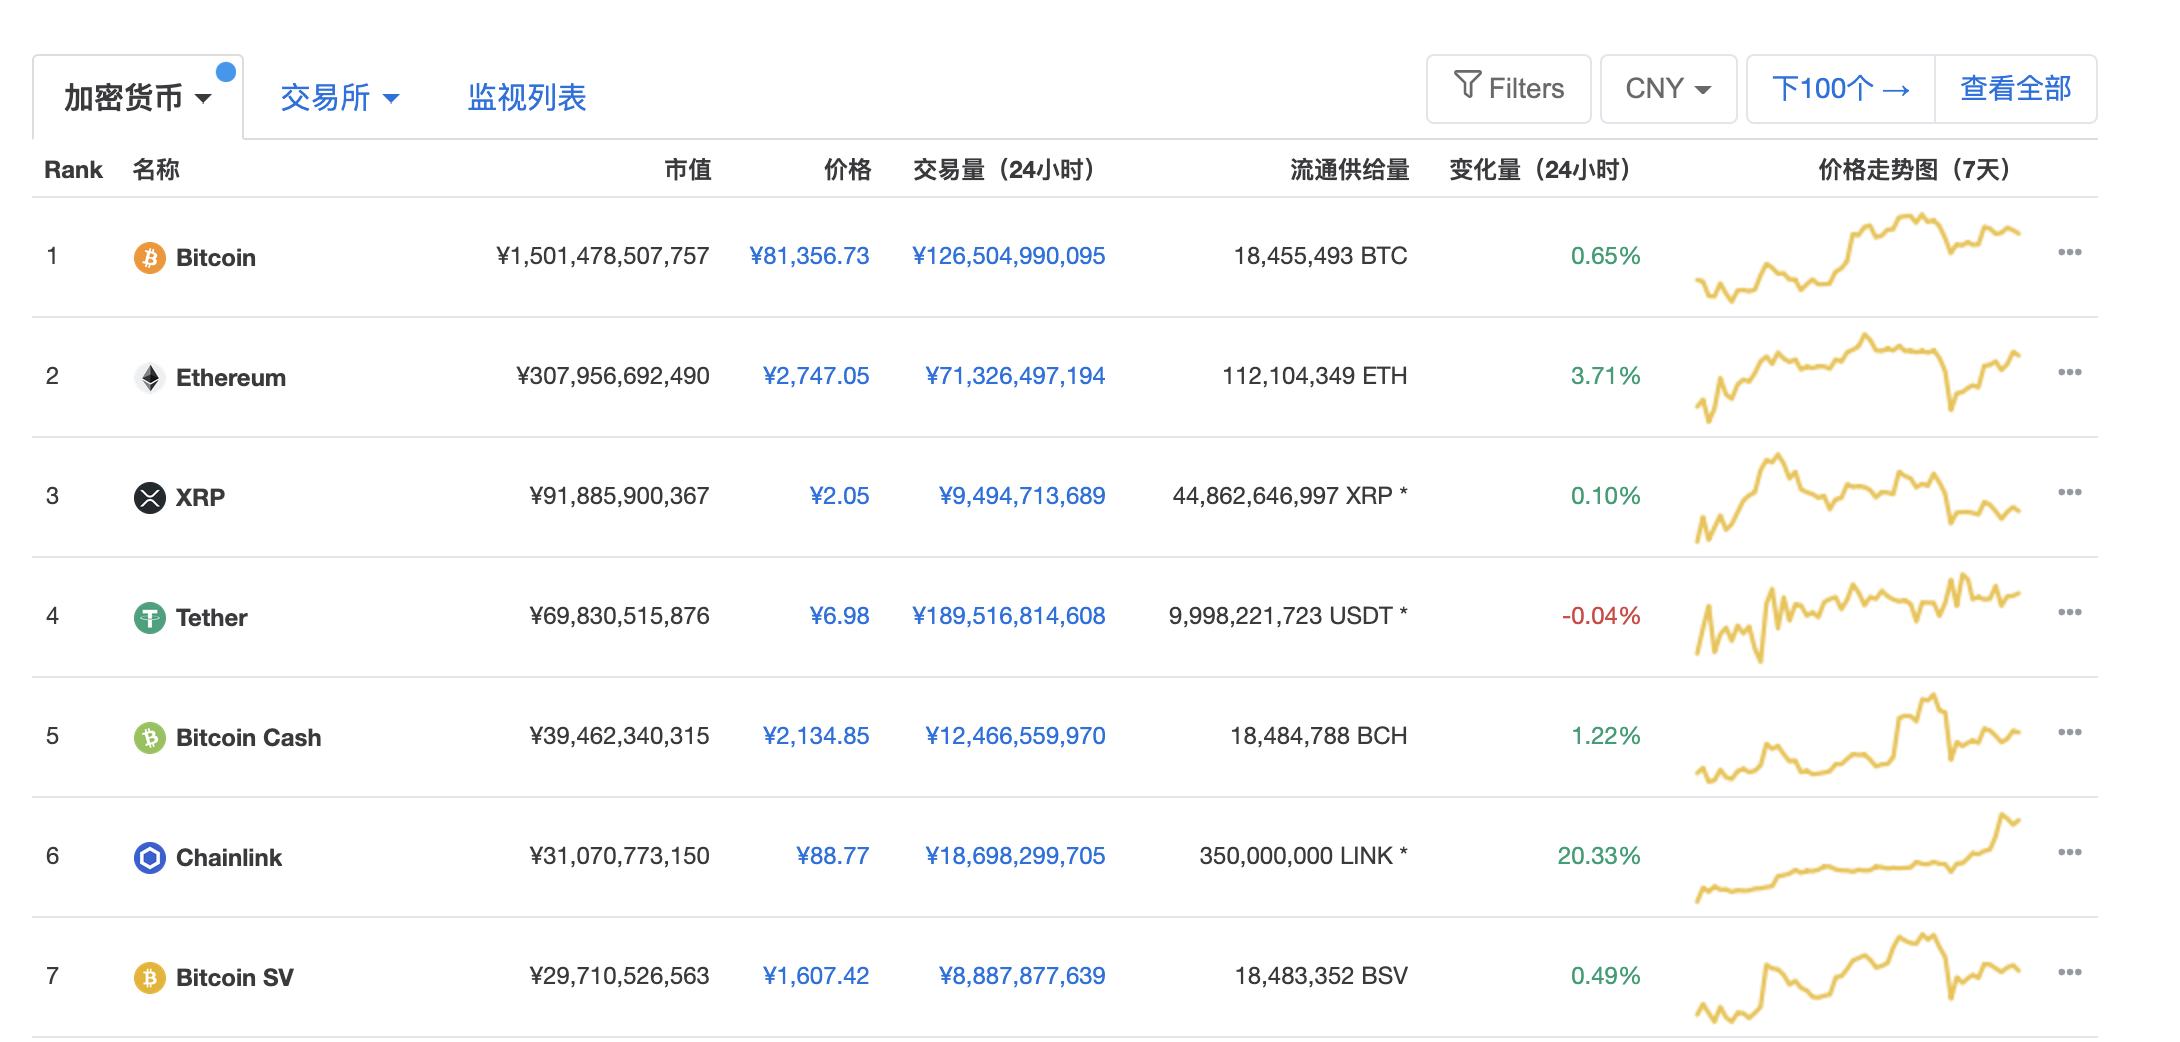
Task: Open the more options menu for Ethereum row
Action: click(x=2069, y=373)
